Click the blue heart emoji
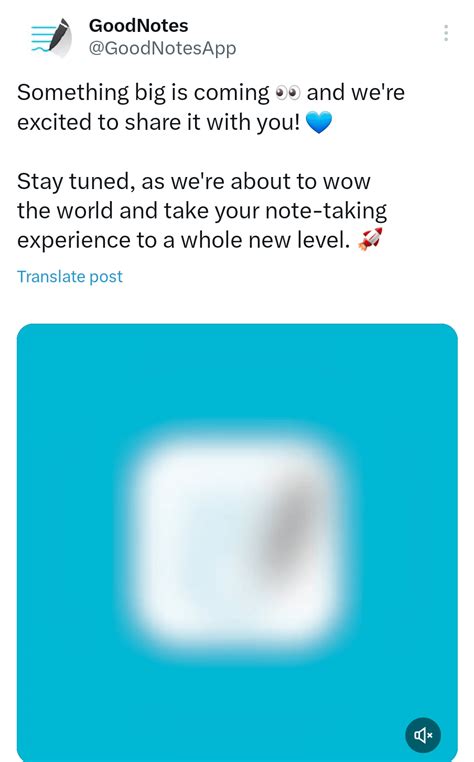Image resolution: width=474 pixels, height=762 pixels. pyautogui.click(x=318, y=122)
